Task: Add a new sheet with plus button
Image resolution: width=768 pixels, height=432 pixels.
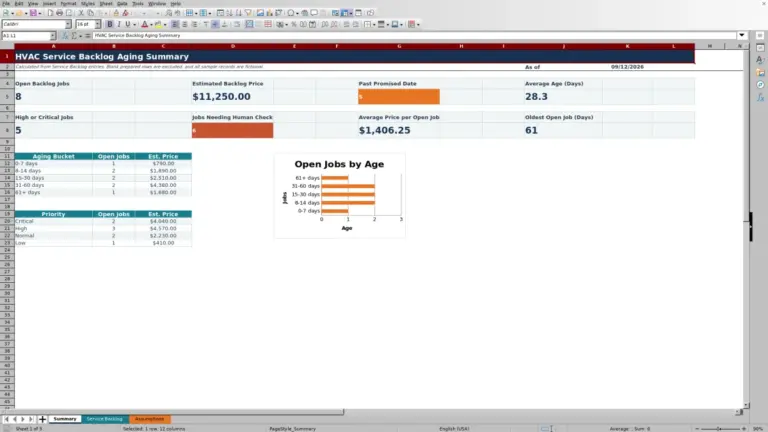Action: 42,419
